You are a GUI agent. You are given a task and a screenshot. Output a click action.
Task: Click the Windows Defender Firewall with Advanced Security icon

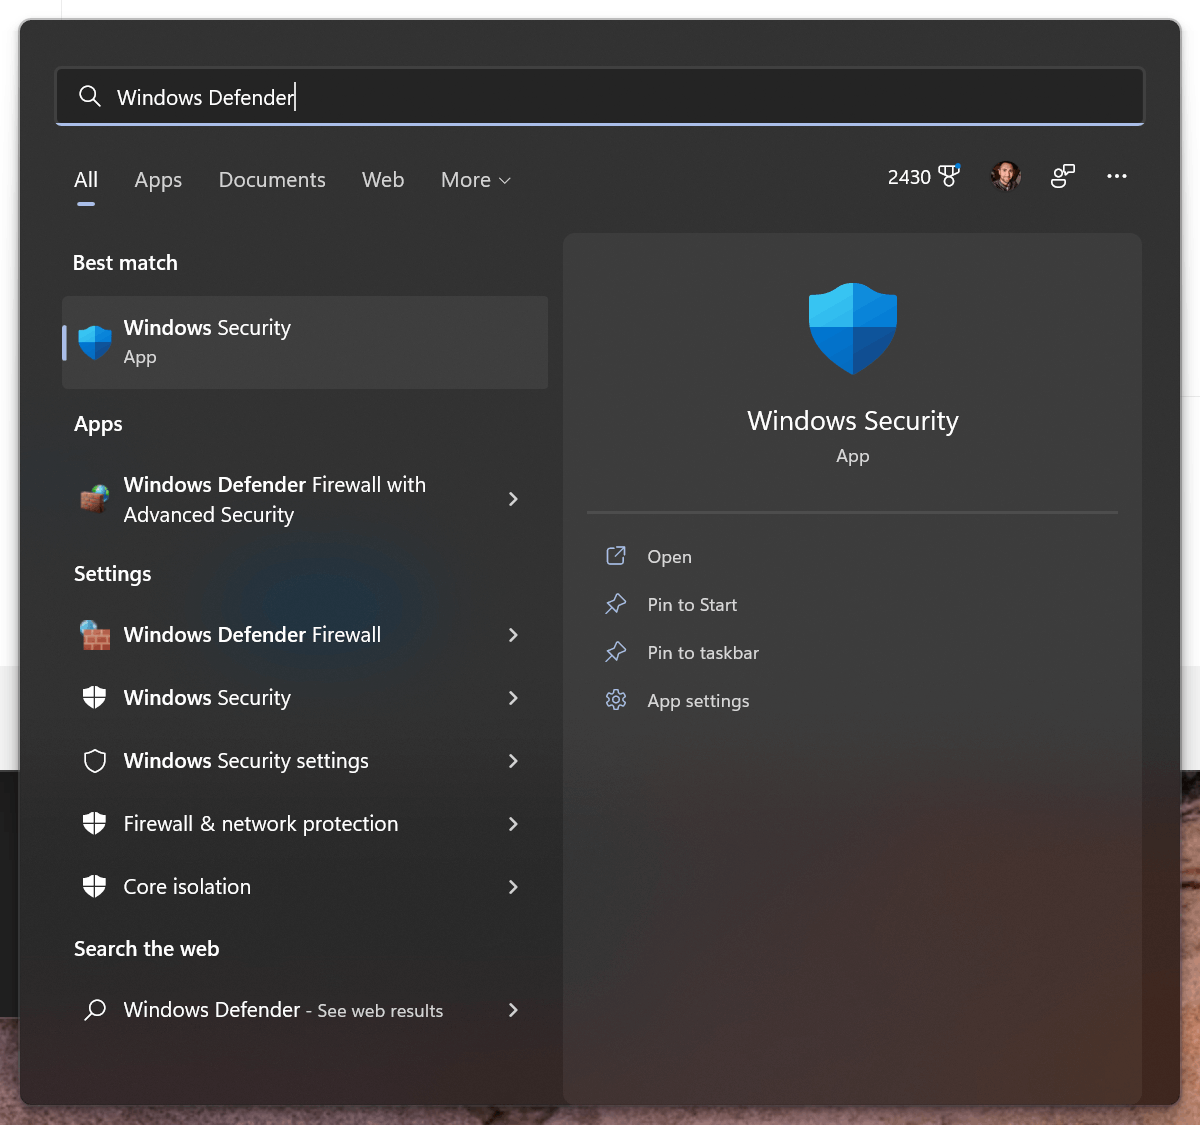[x=95, y=498]
